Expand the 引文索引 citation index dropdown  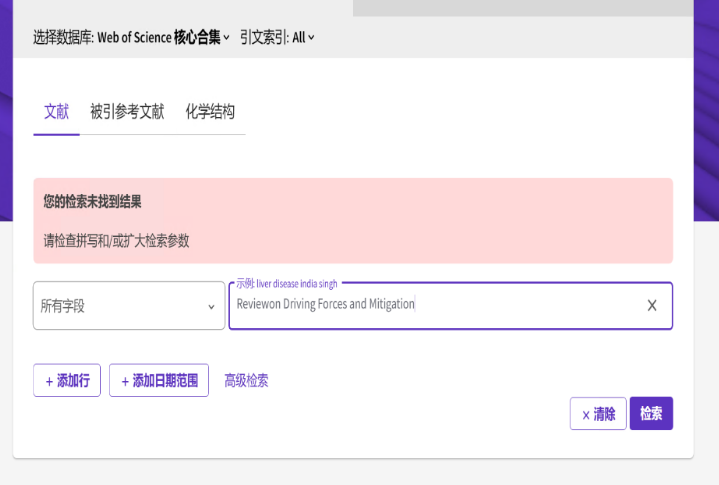tap(277, 37)
